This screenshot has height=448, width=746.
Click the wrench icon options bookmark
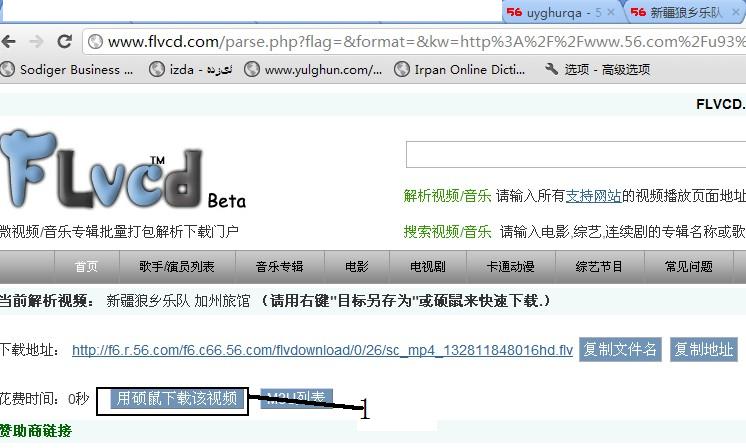coord(598,69)
